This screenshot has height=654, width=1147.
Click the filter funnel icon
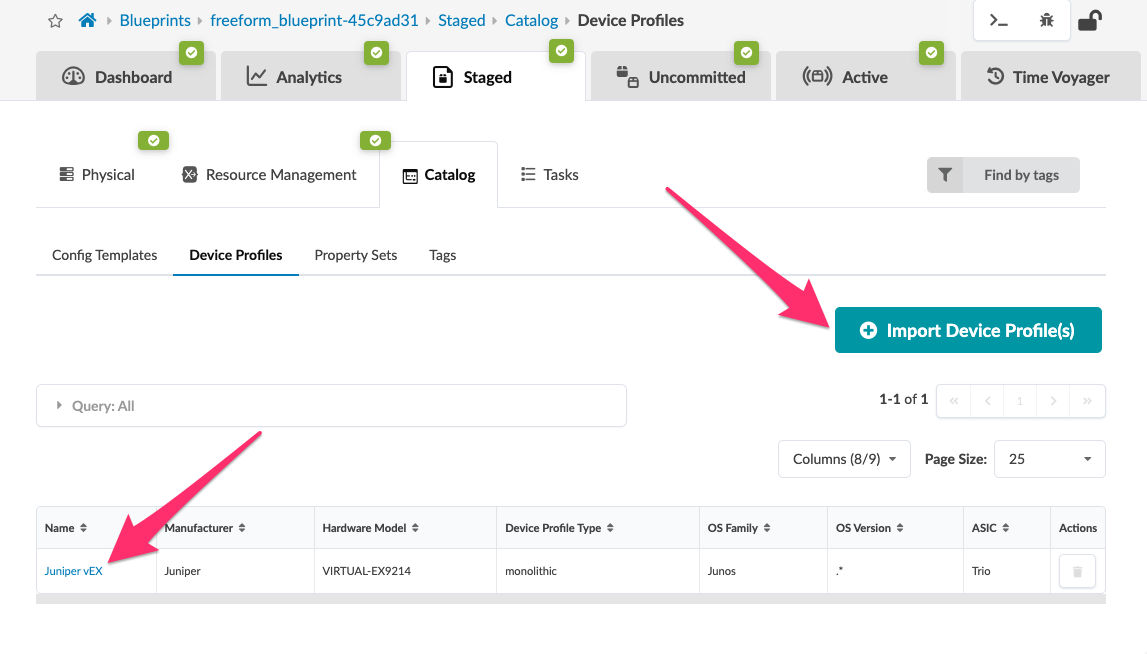pyautogui.click(x=945, y=175)
